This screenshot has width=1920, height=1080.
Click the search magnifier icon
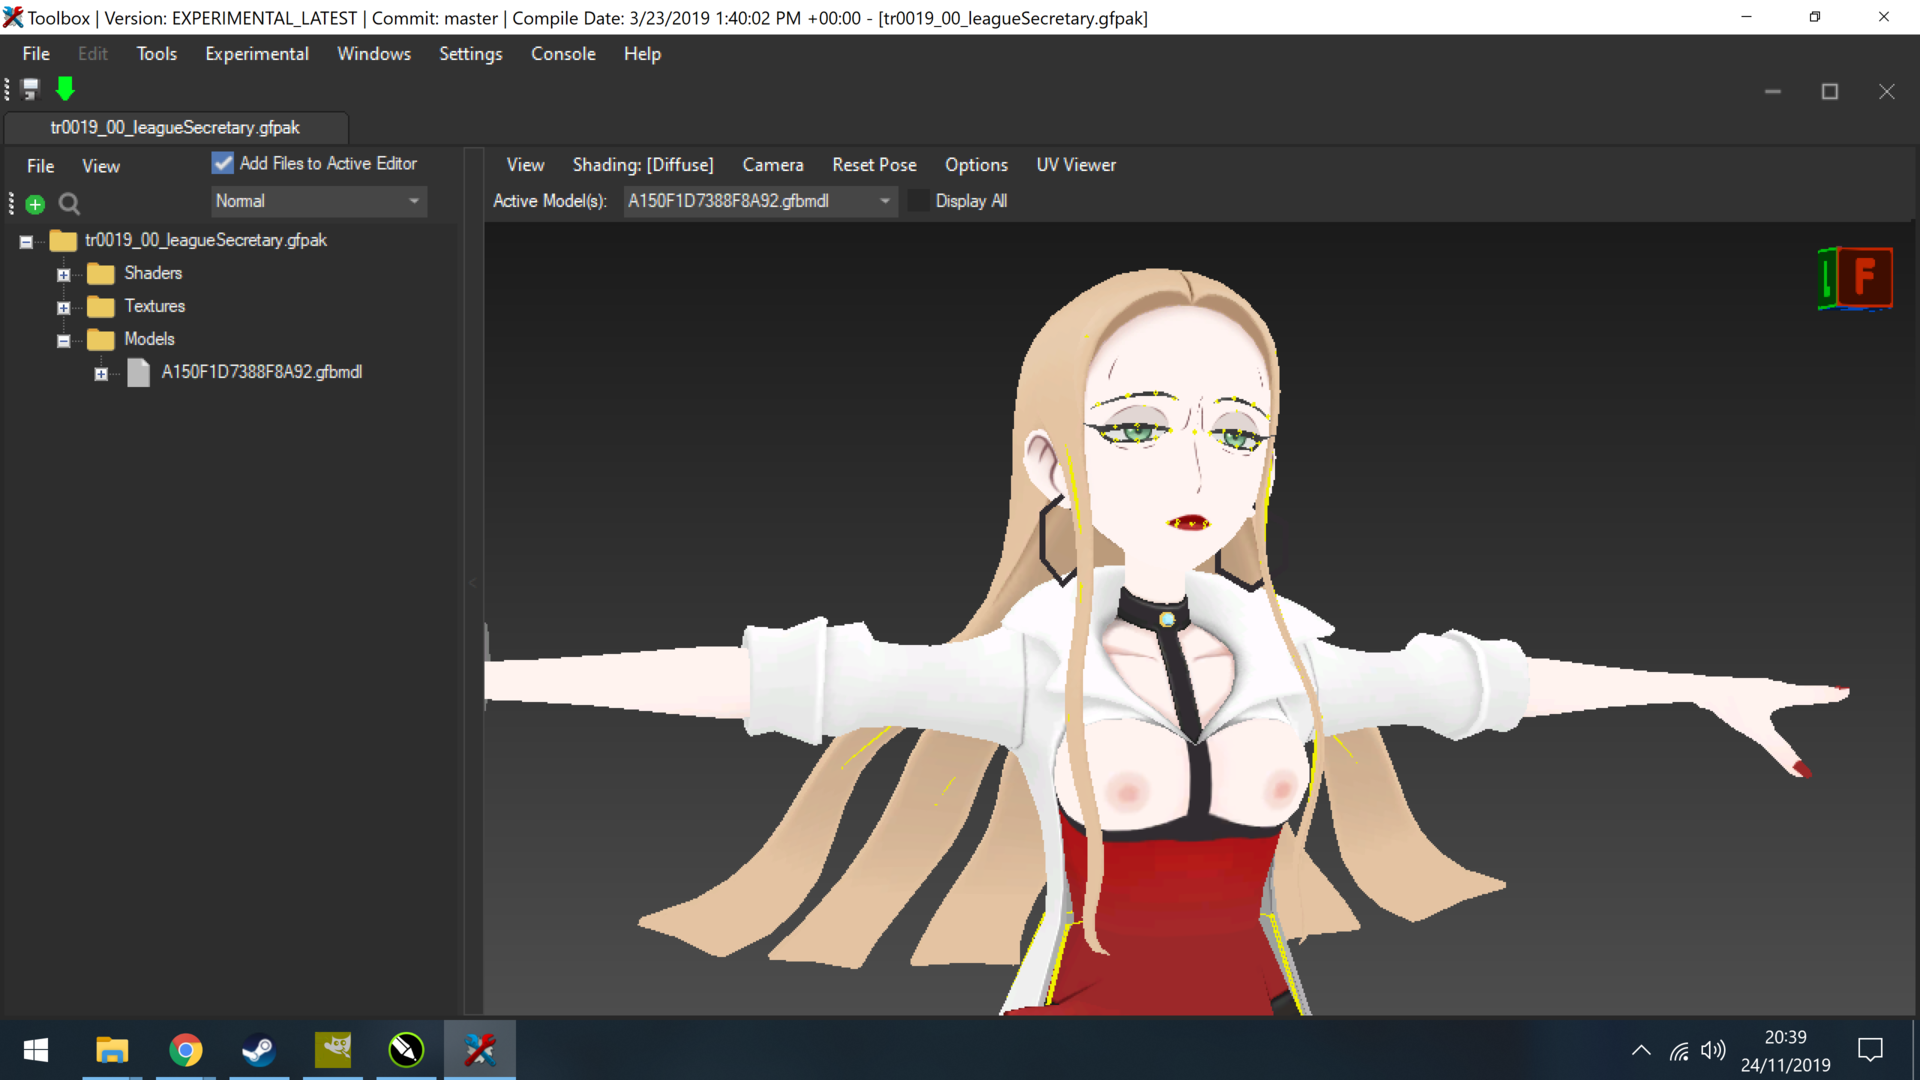tap(69, 204)
